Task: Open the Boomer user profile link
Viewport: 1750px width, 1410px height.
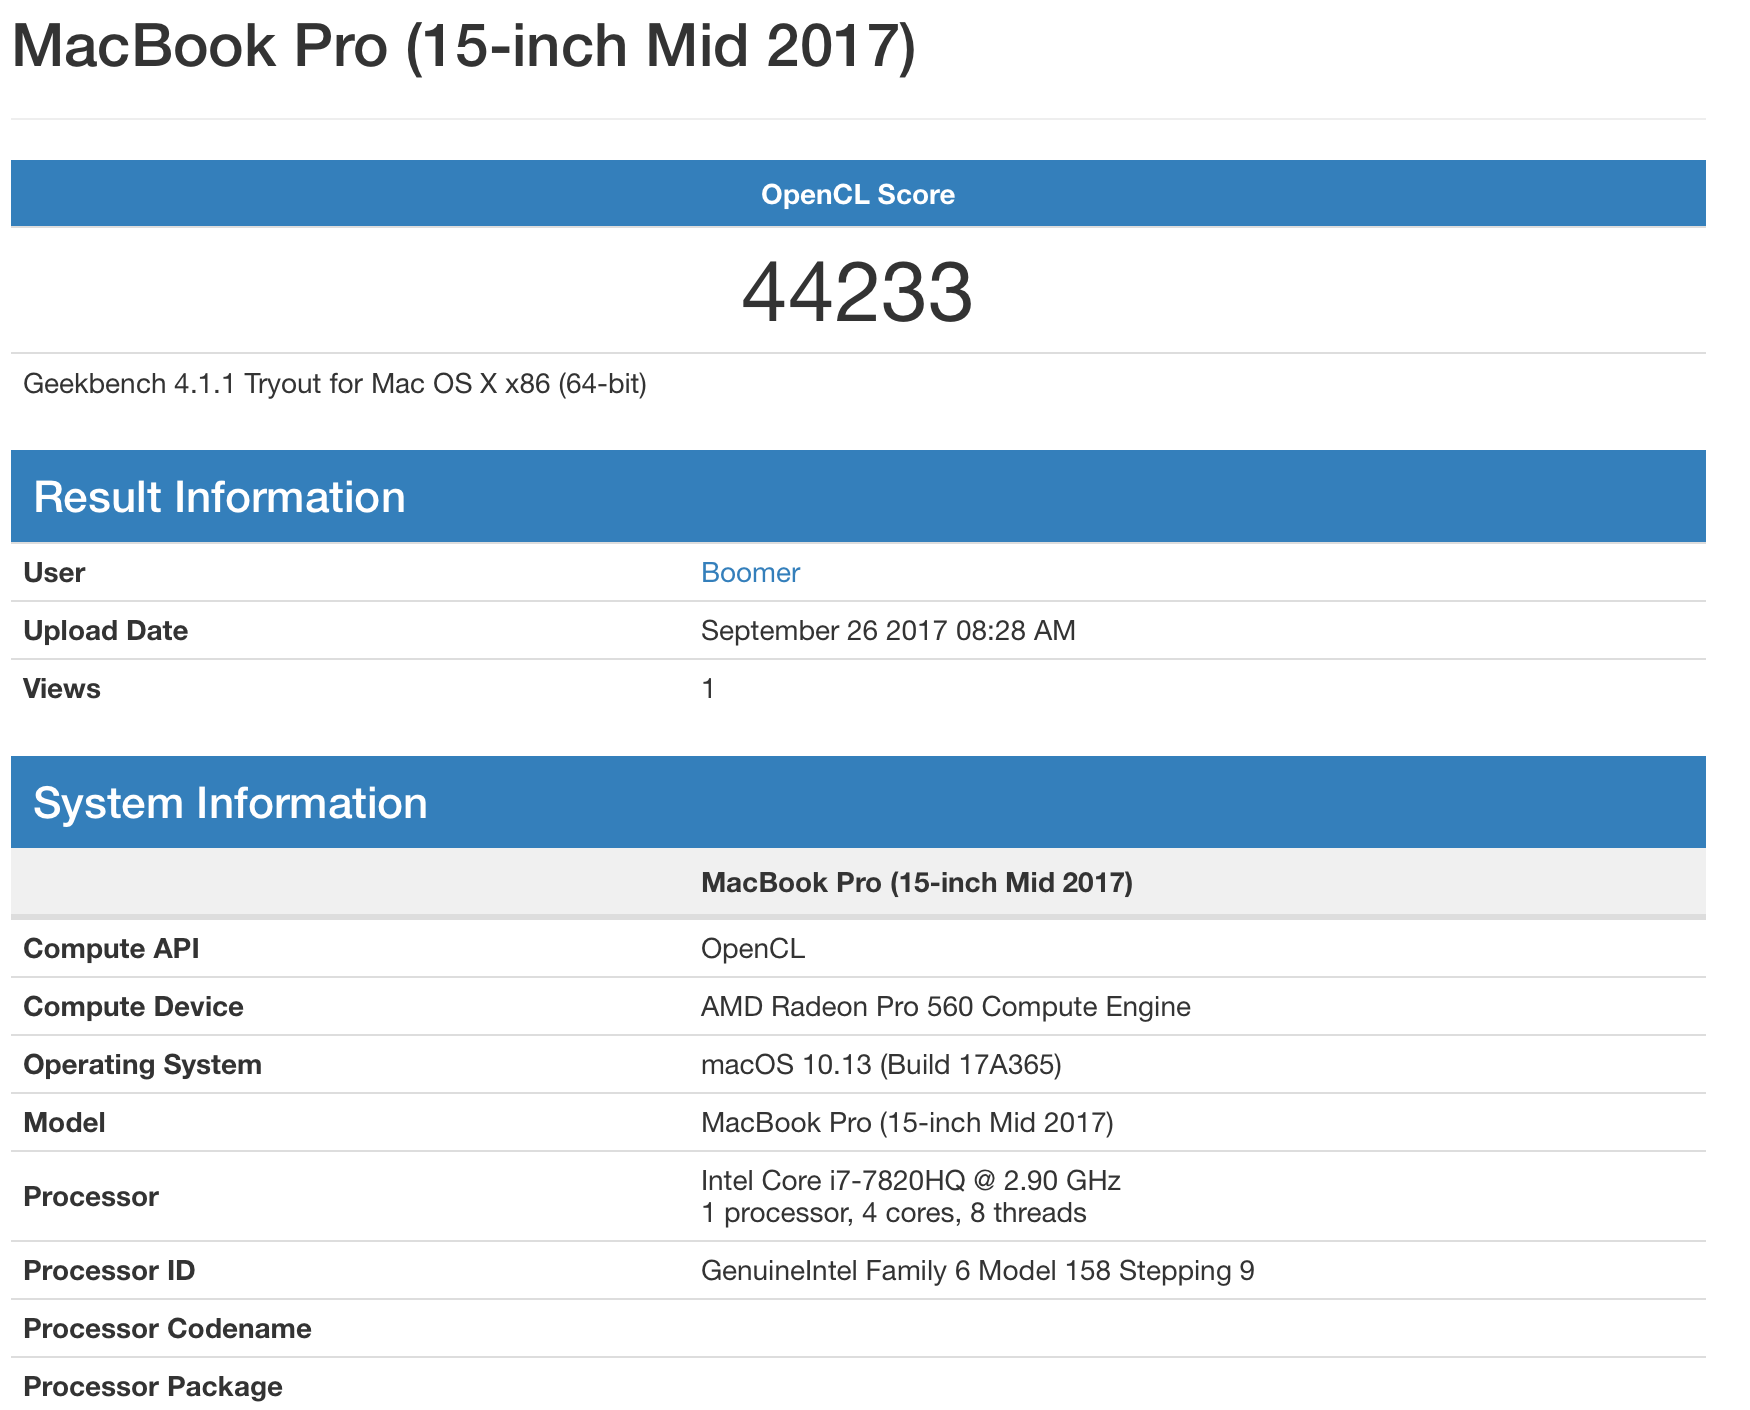Action: (750, 573)
